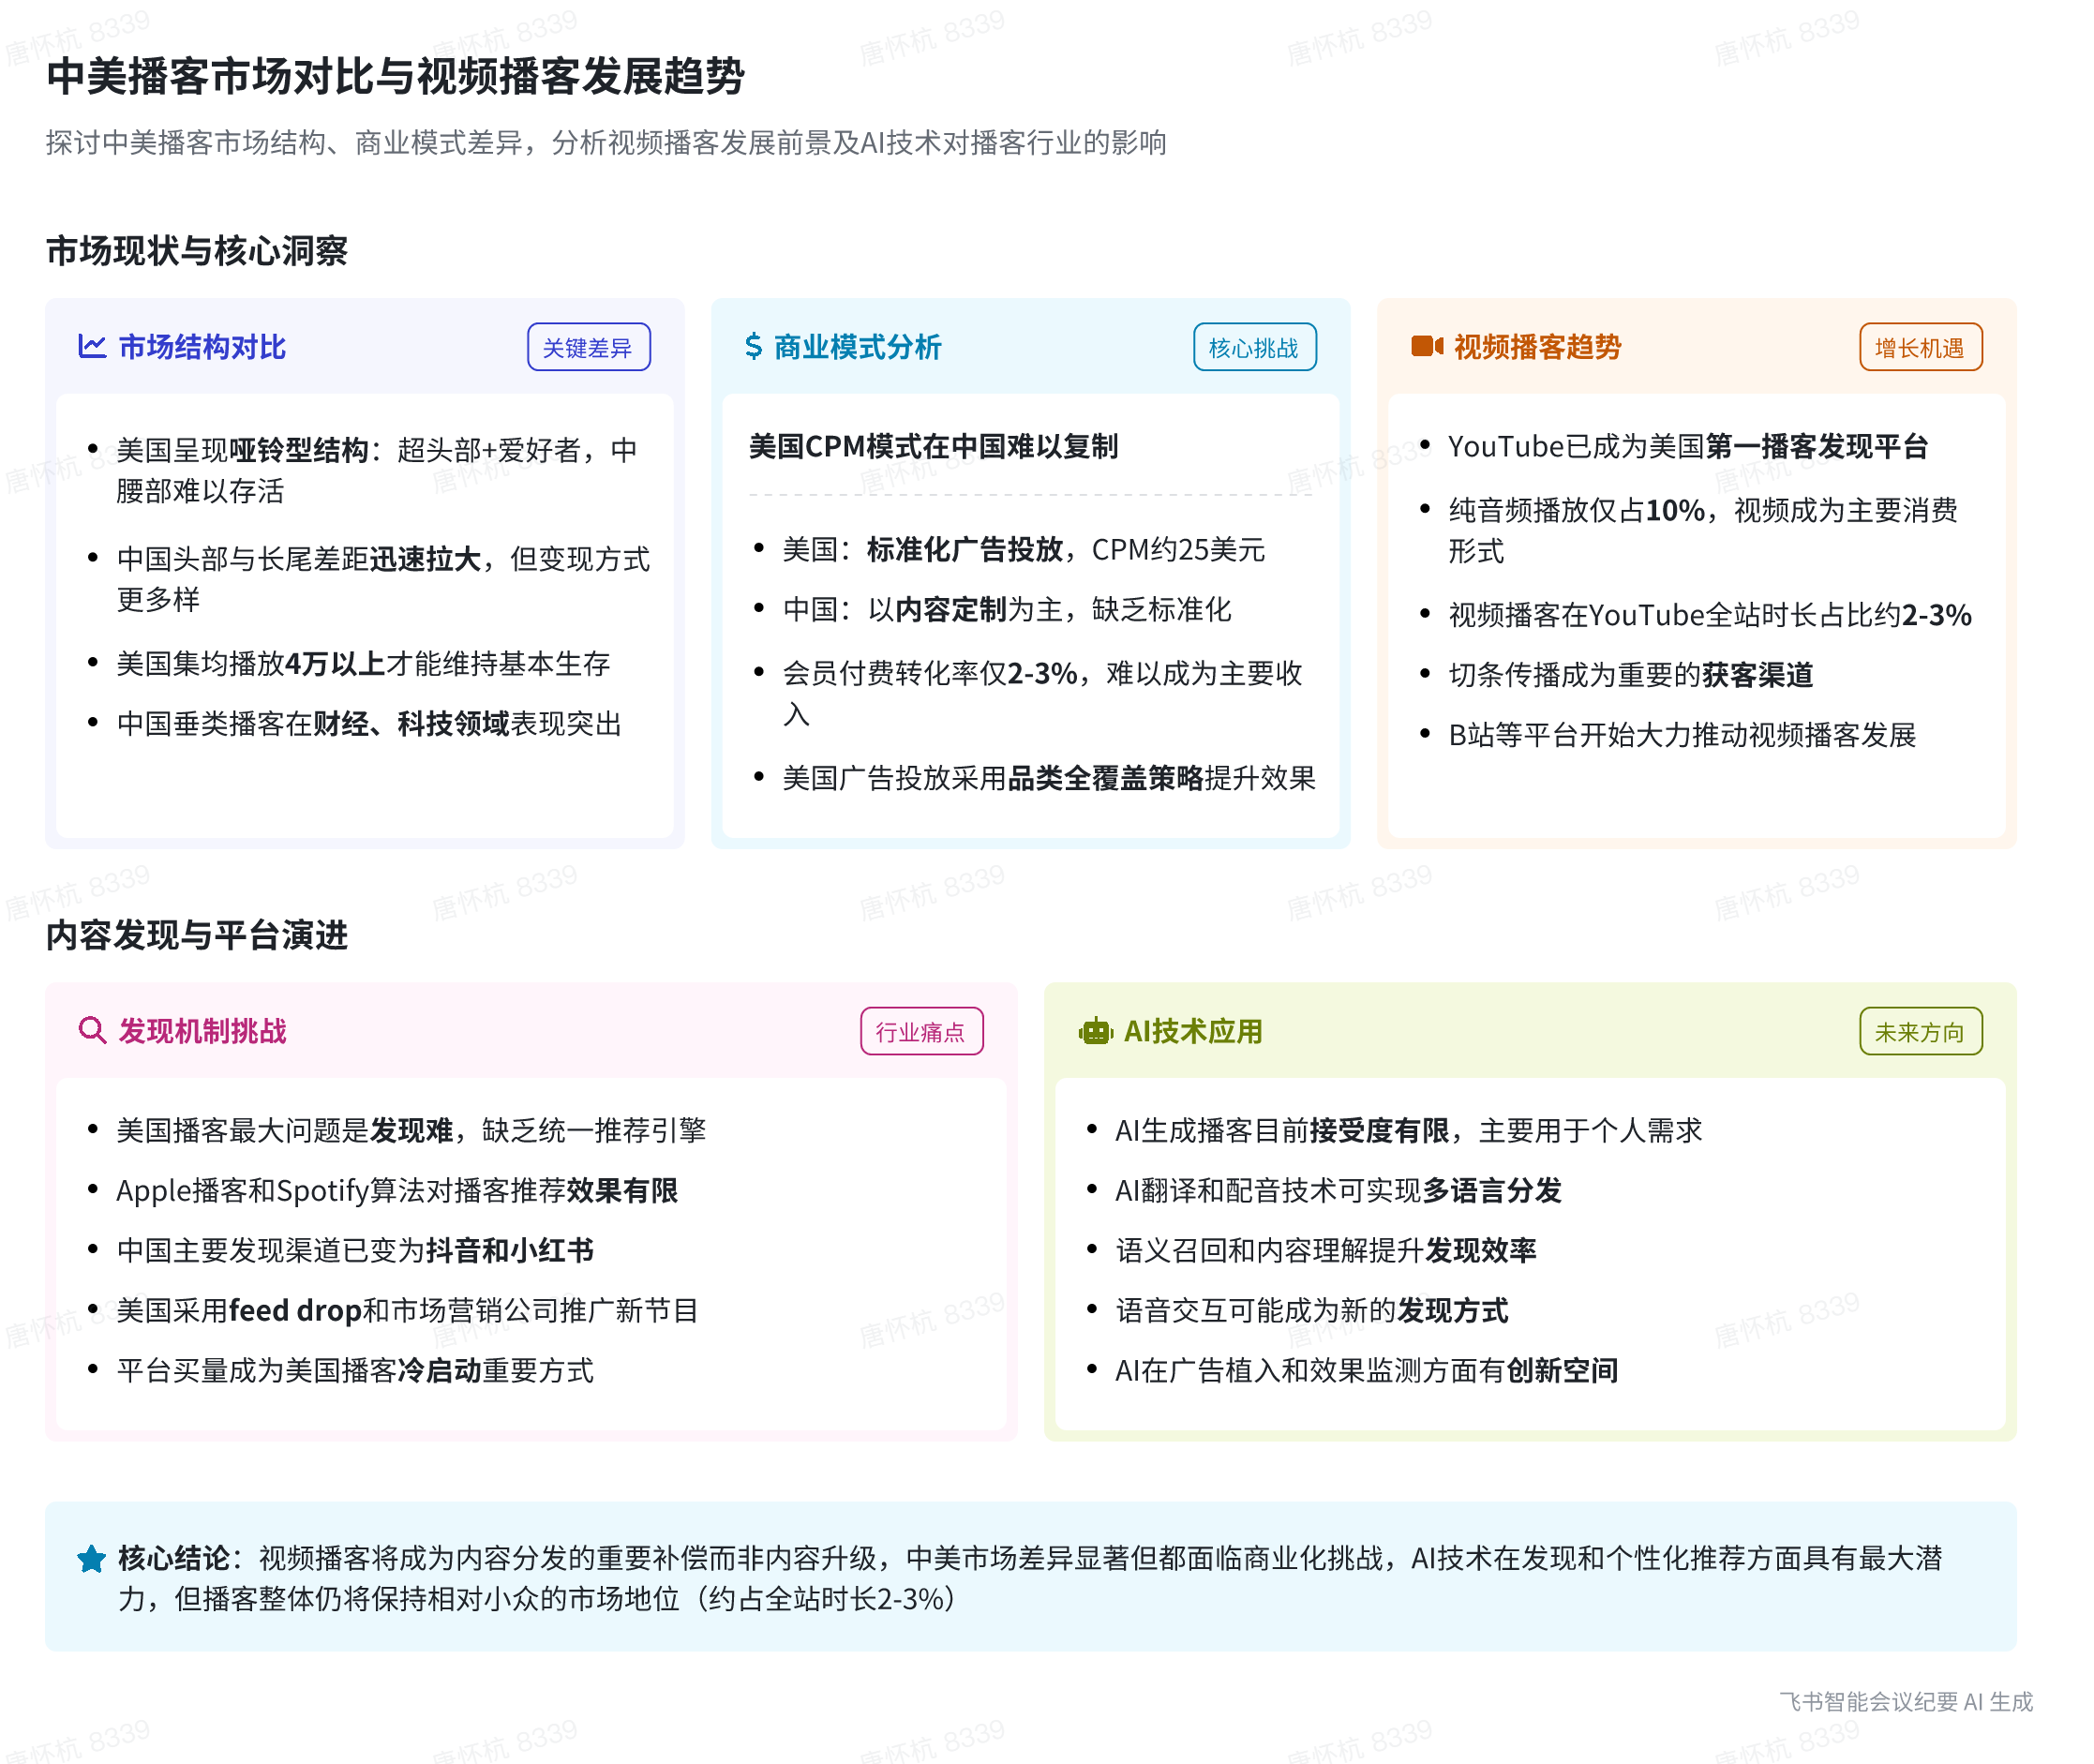Click the line chart icon beside 市场结构对比
The image size is (2094, 1764).
coord(92,347)
